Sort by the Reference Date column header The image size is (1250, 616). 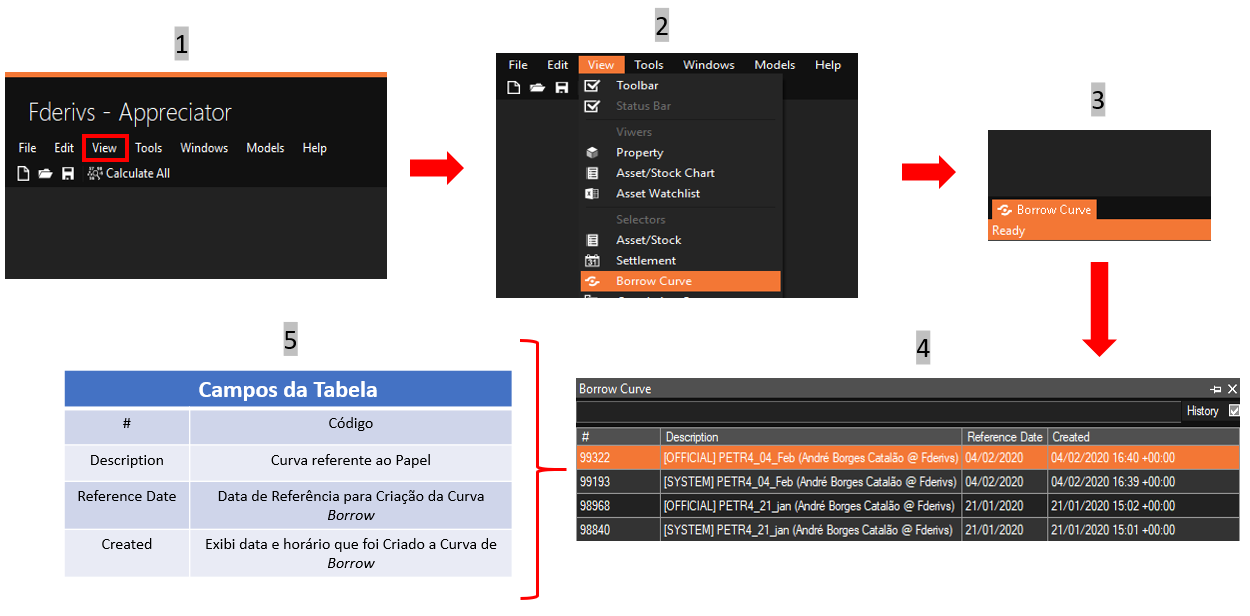click(1004, 437)
